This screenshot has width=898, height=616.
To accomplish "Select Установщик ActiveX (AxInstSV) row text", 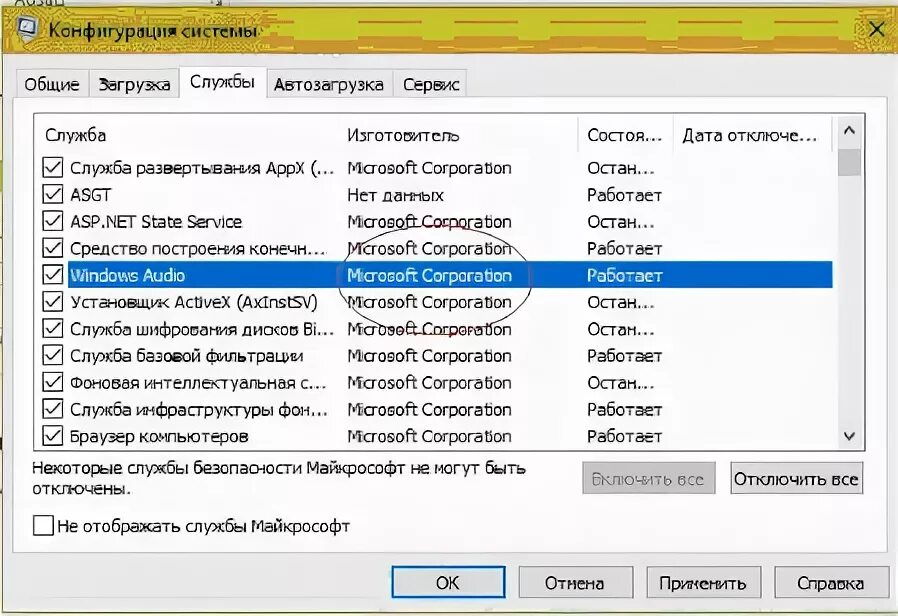I will click(x=194, y=302).
